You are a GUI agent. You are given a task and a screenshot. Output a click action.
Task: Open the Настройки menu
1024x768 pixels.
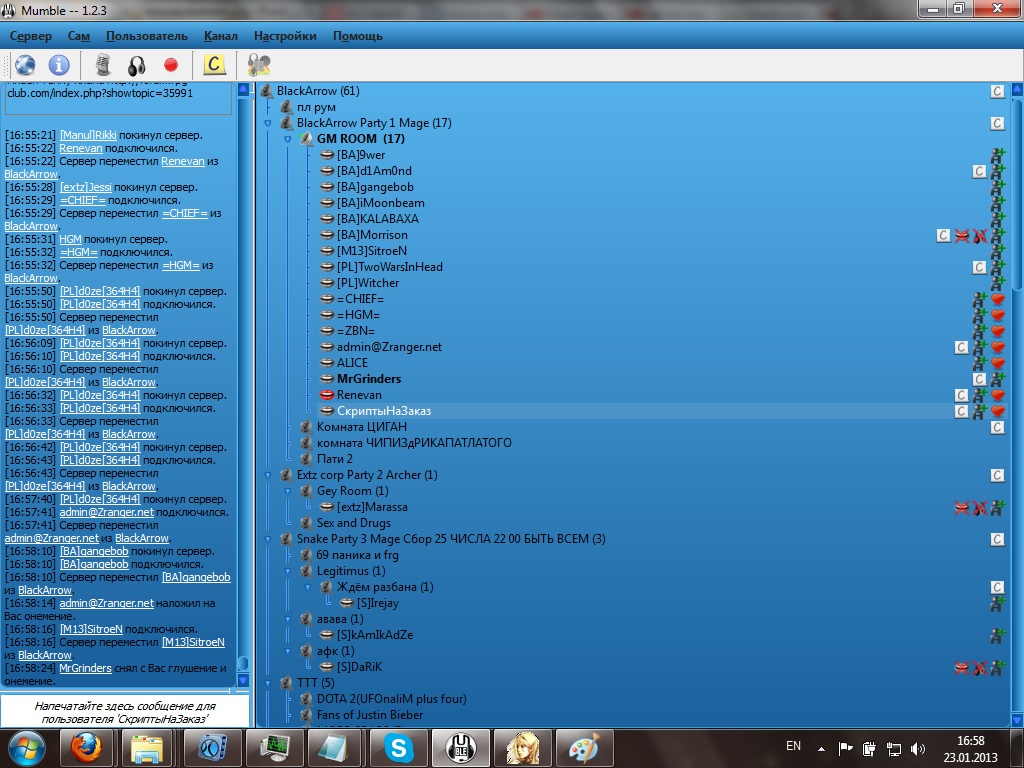tap(285, 36)
